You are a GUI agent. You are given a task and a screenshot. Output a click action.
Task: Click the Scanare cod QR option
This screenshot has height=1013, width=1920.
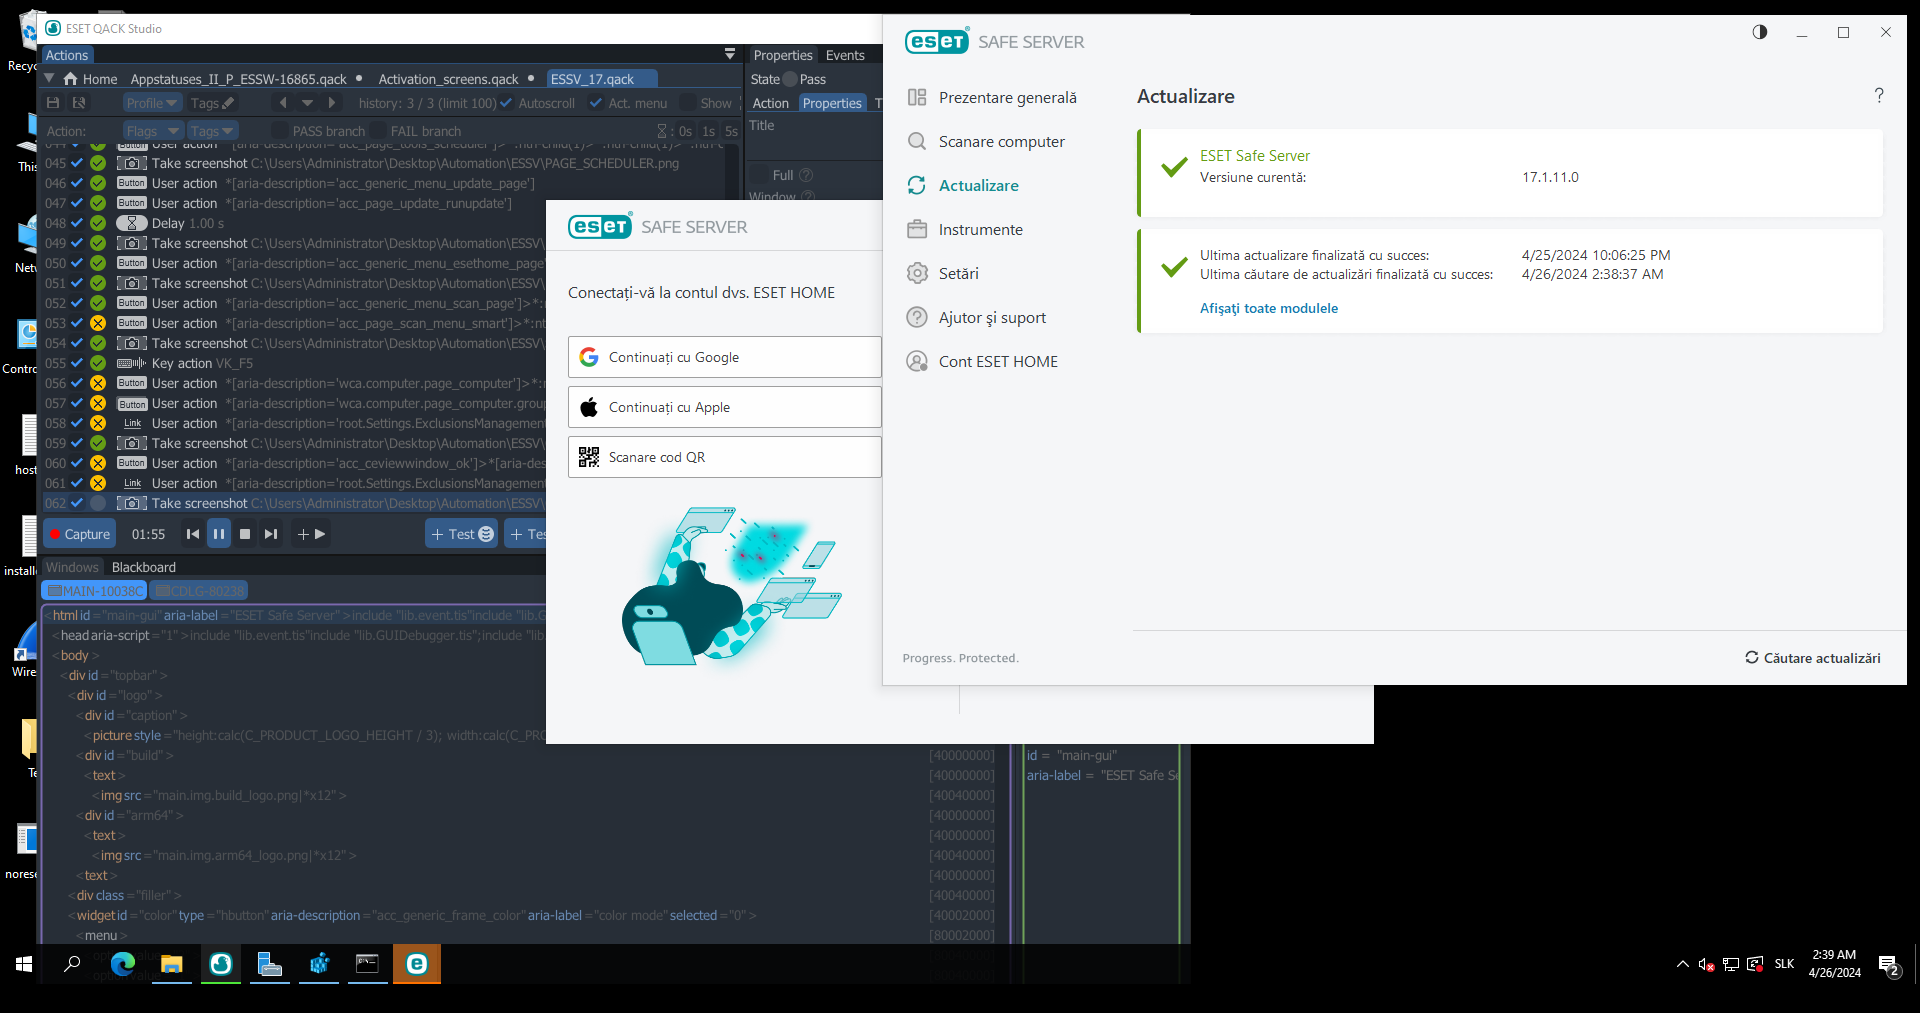tap(724, 457)
